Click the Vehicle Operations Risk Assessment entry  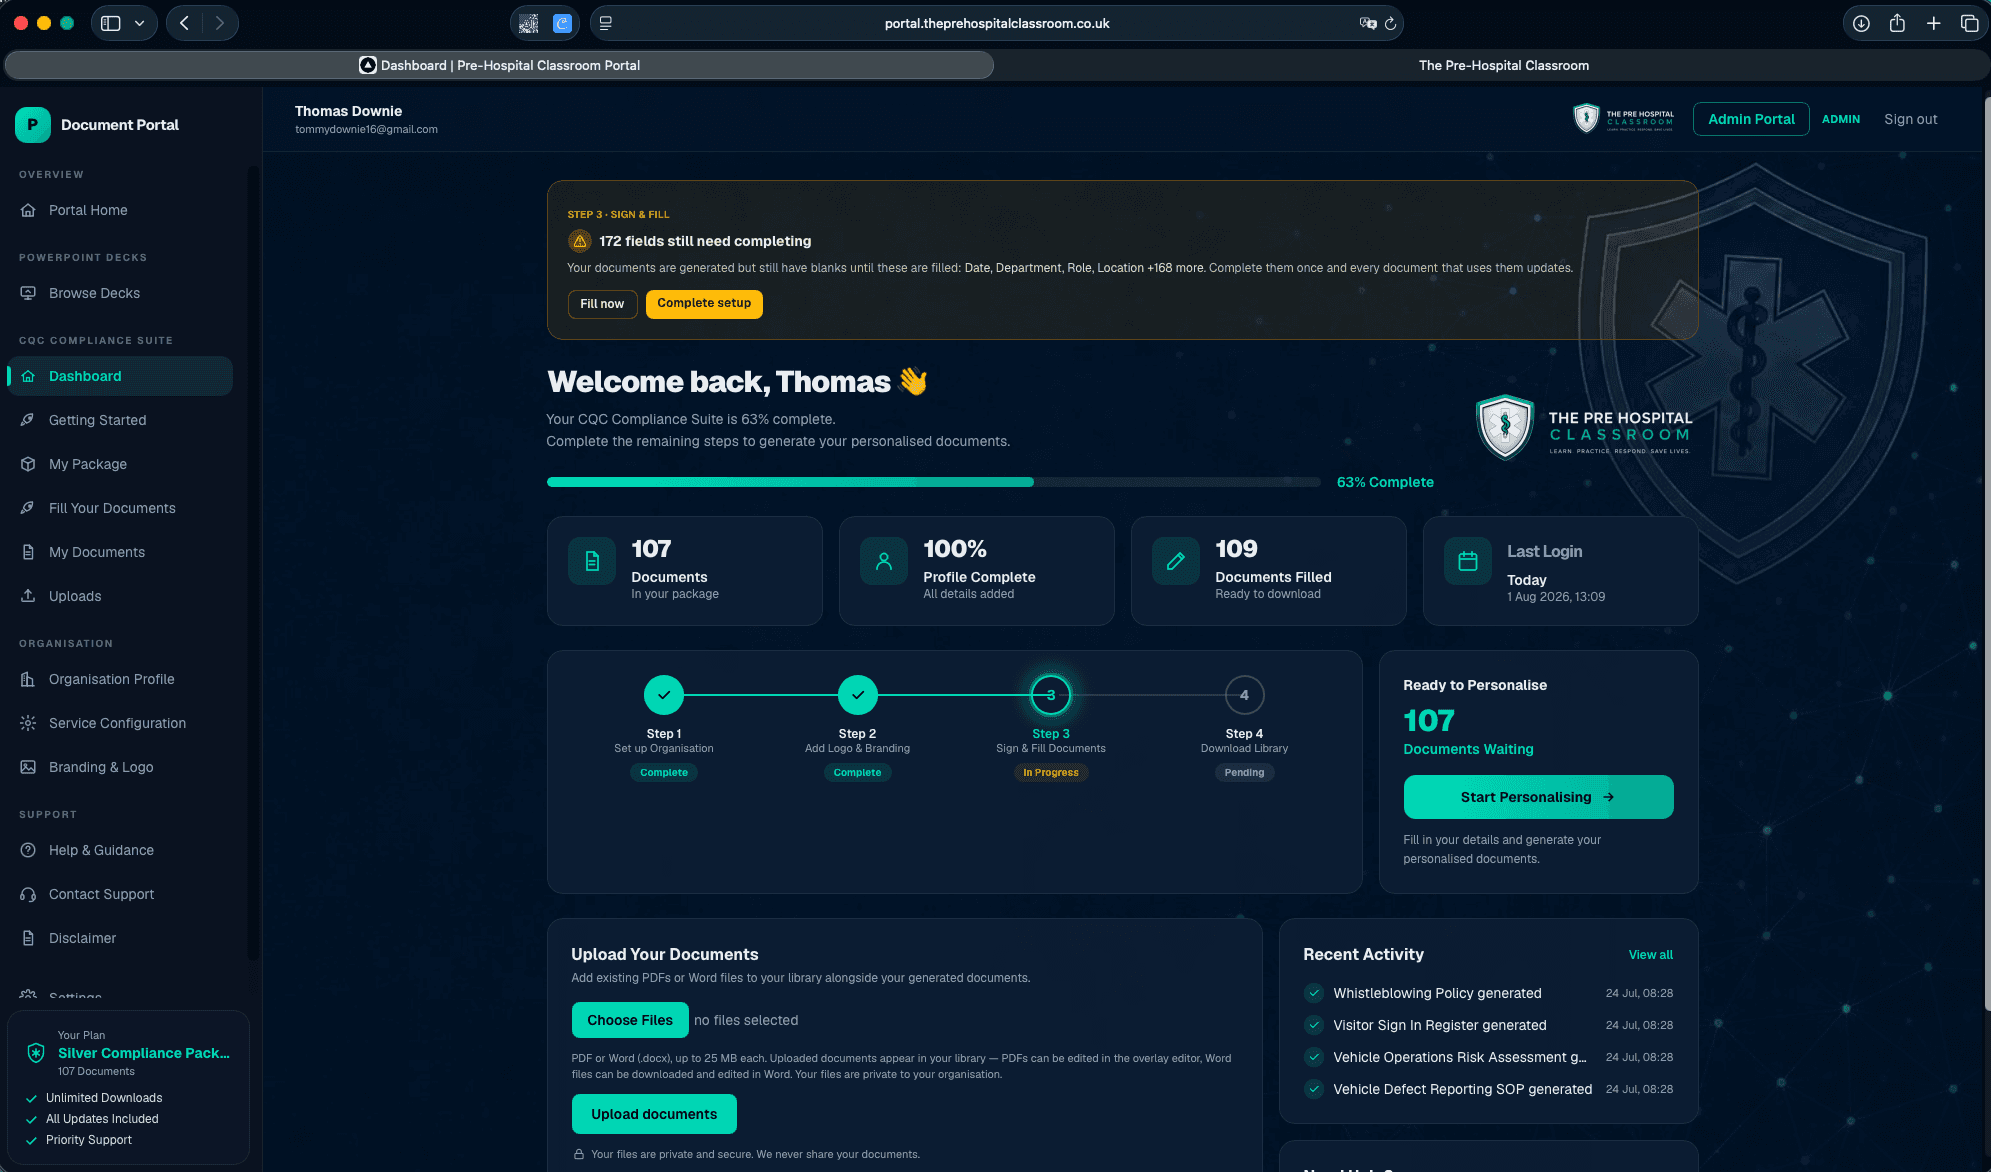[x=1488, y=1057]
